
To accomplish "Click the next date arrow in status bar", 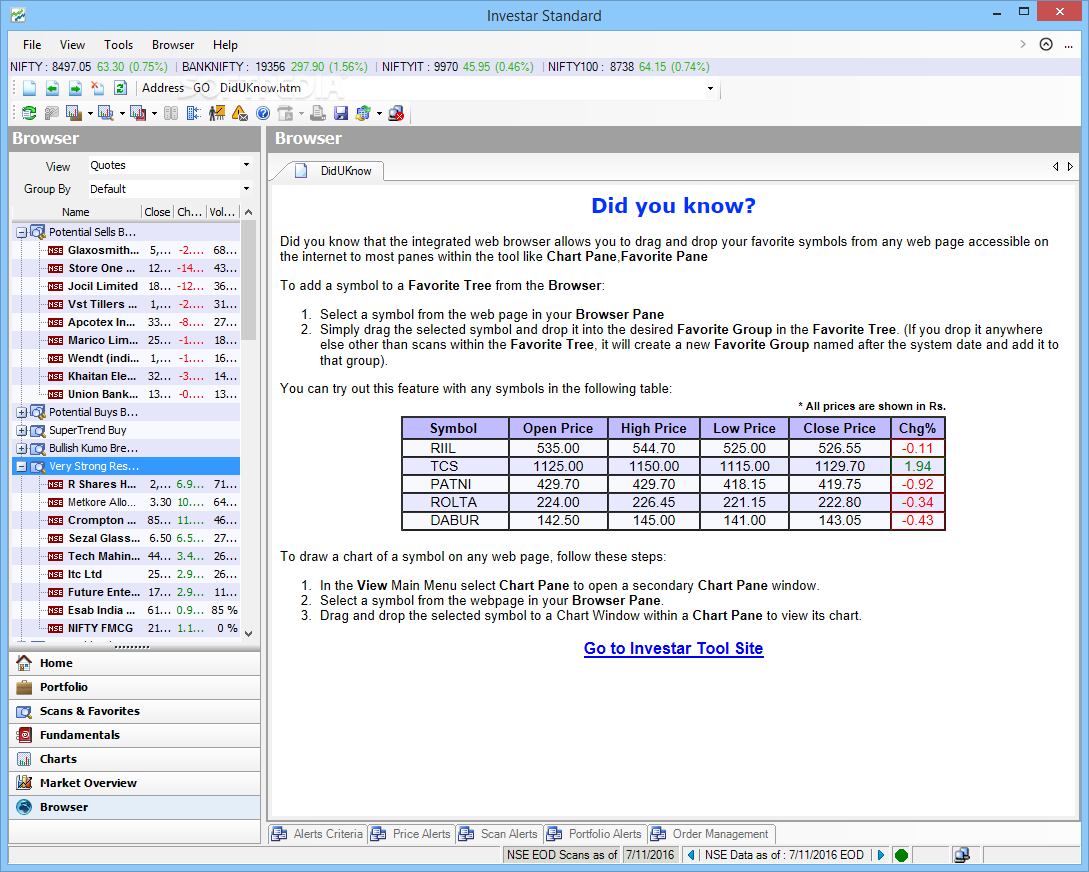I will click(881, 855).
